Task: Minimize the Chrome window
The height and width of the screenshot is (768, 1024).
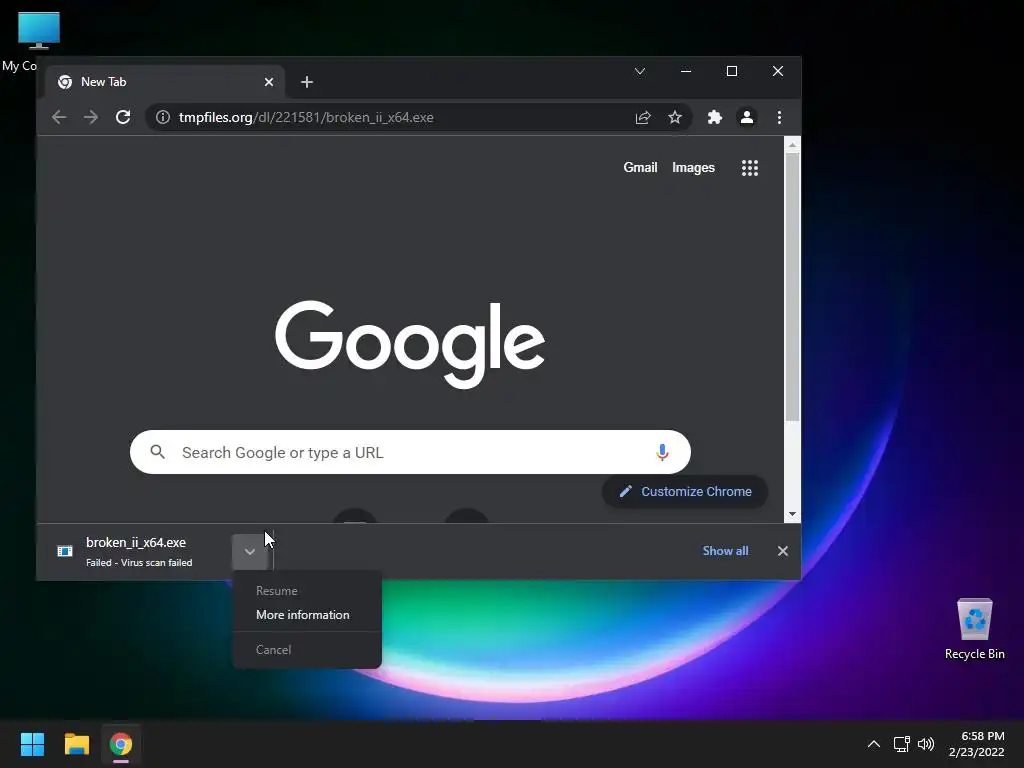Action: point(686,71)
